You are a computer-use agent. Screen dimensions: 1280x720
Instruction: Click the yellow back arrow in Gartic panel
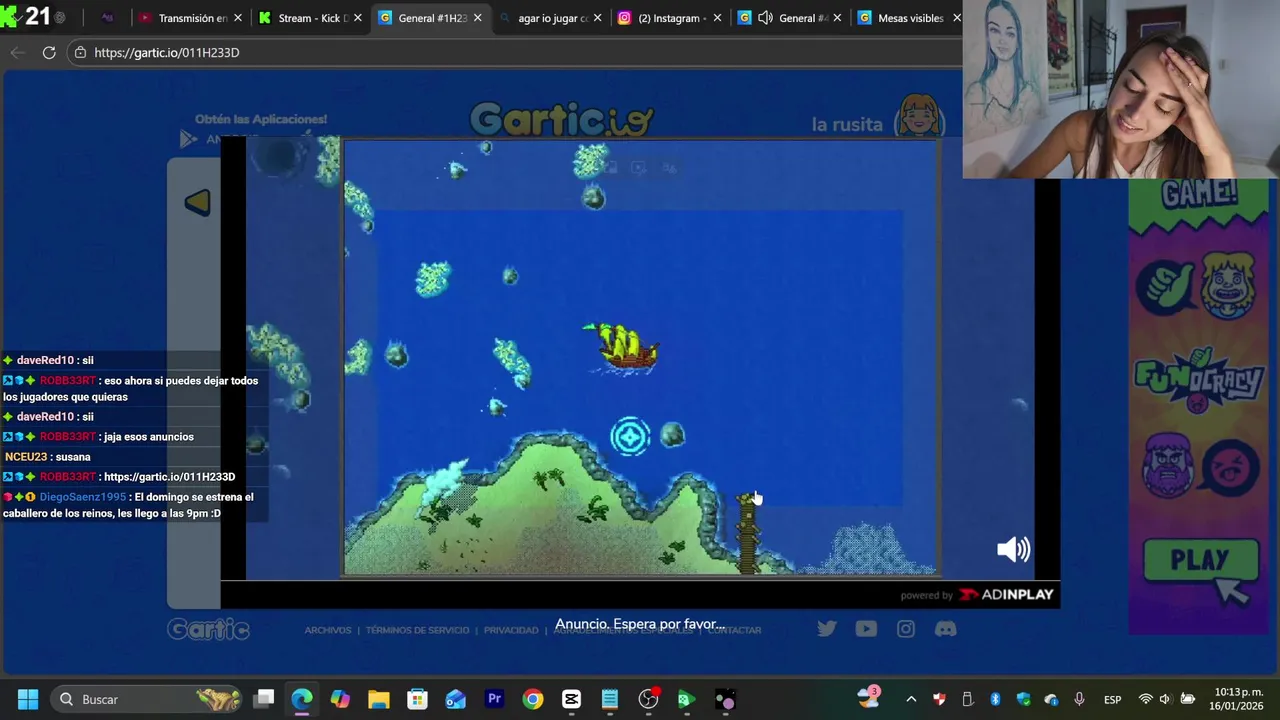pyautogui.click(x=197, y=203)
